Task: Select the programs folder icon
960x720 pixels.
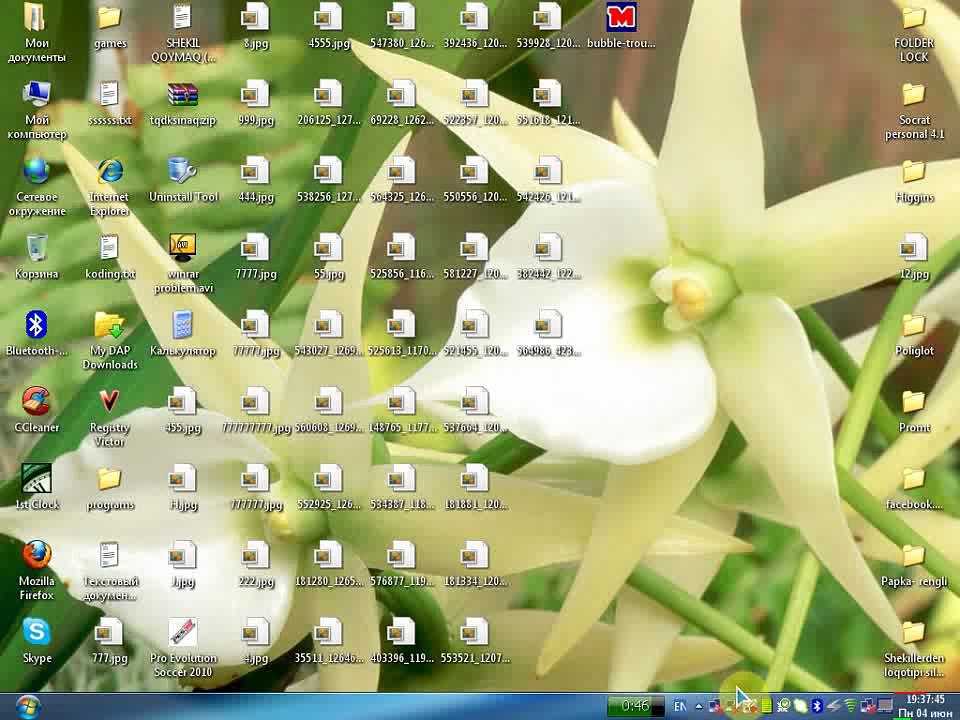Action: [x=110, y=479]
